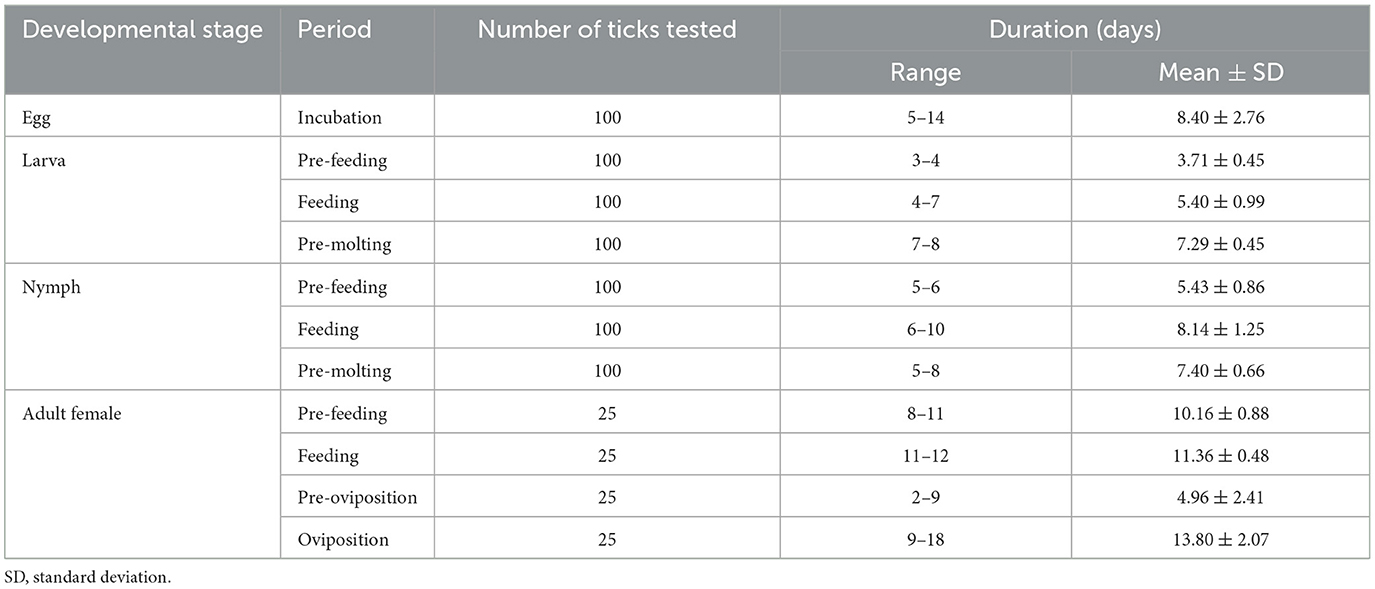1375x589 pixels.
Task: Select the 10.16 ± 0.88 mean value
Action: (1220, 413)
